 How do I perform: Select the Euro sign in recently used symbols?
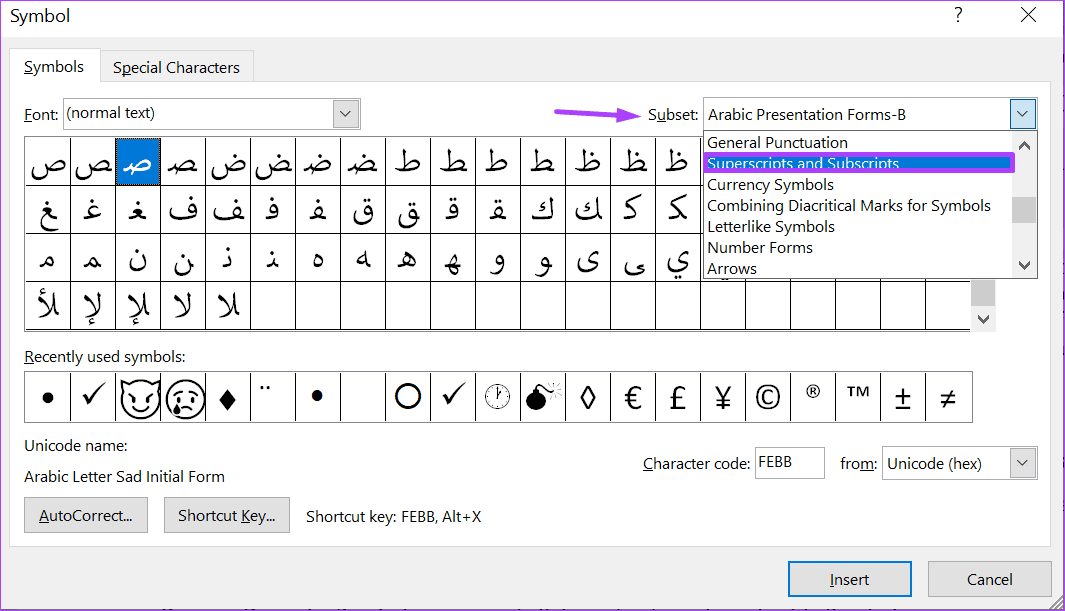click(x=632, y=397)
